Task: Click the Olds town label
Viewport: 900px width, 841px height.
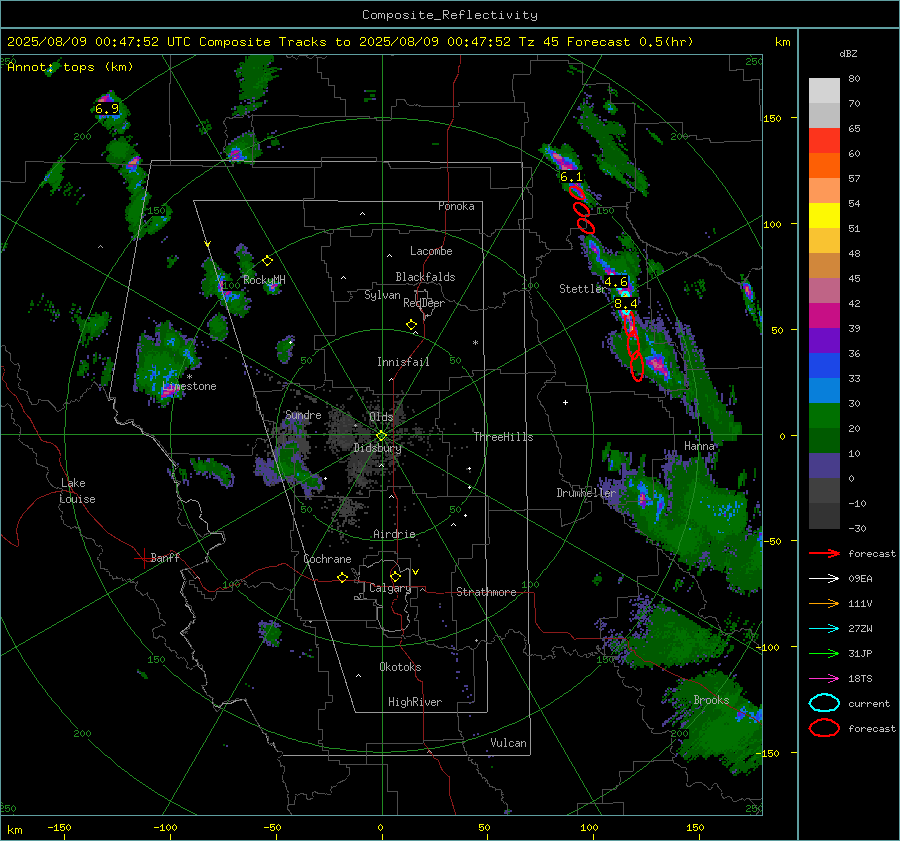Action: 381,417
